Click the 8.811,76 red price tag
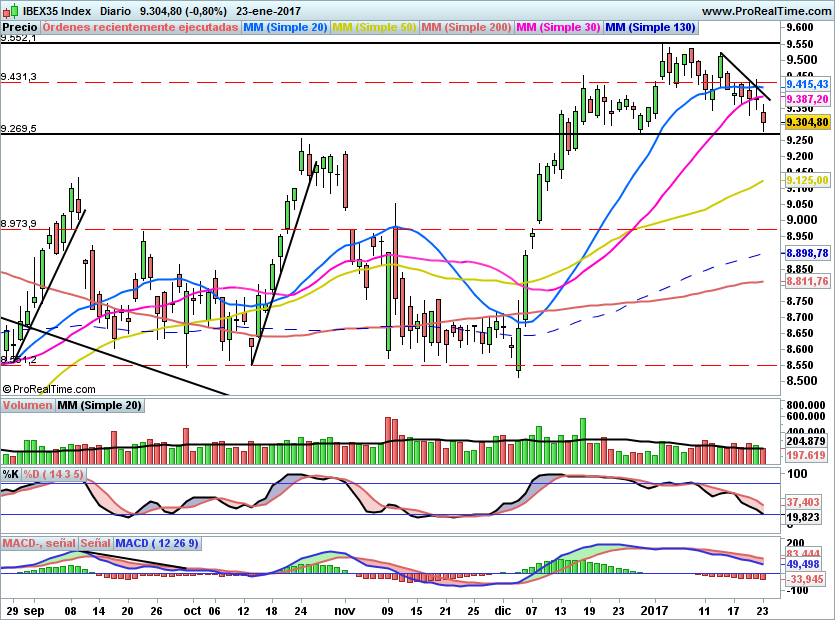Screen dimensions: 835x620 tap(807, 281)
